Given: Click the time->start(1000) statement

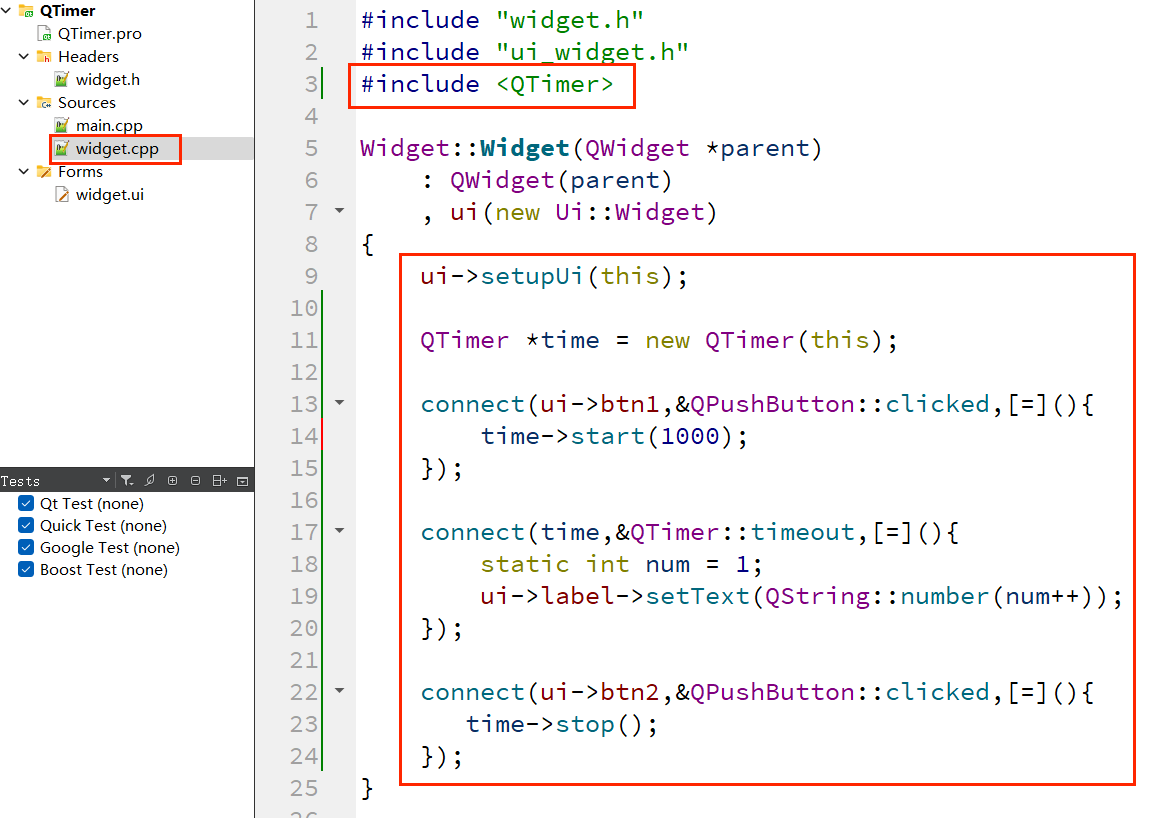Looking at the screenshot, I should [x=614, y=436].
